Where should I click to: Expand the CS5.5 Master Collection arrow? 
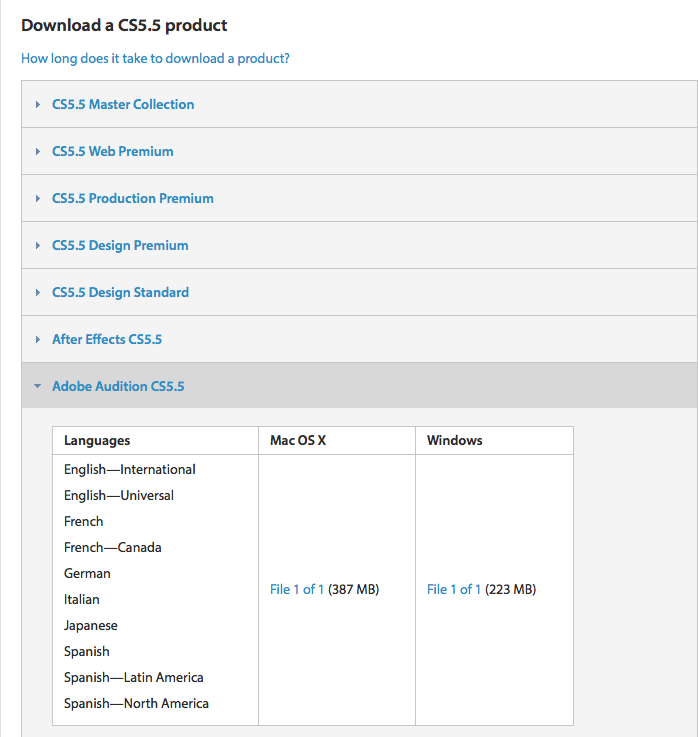pyautogui.click(x=38, y=105)
